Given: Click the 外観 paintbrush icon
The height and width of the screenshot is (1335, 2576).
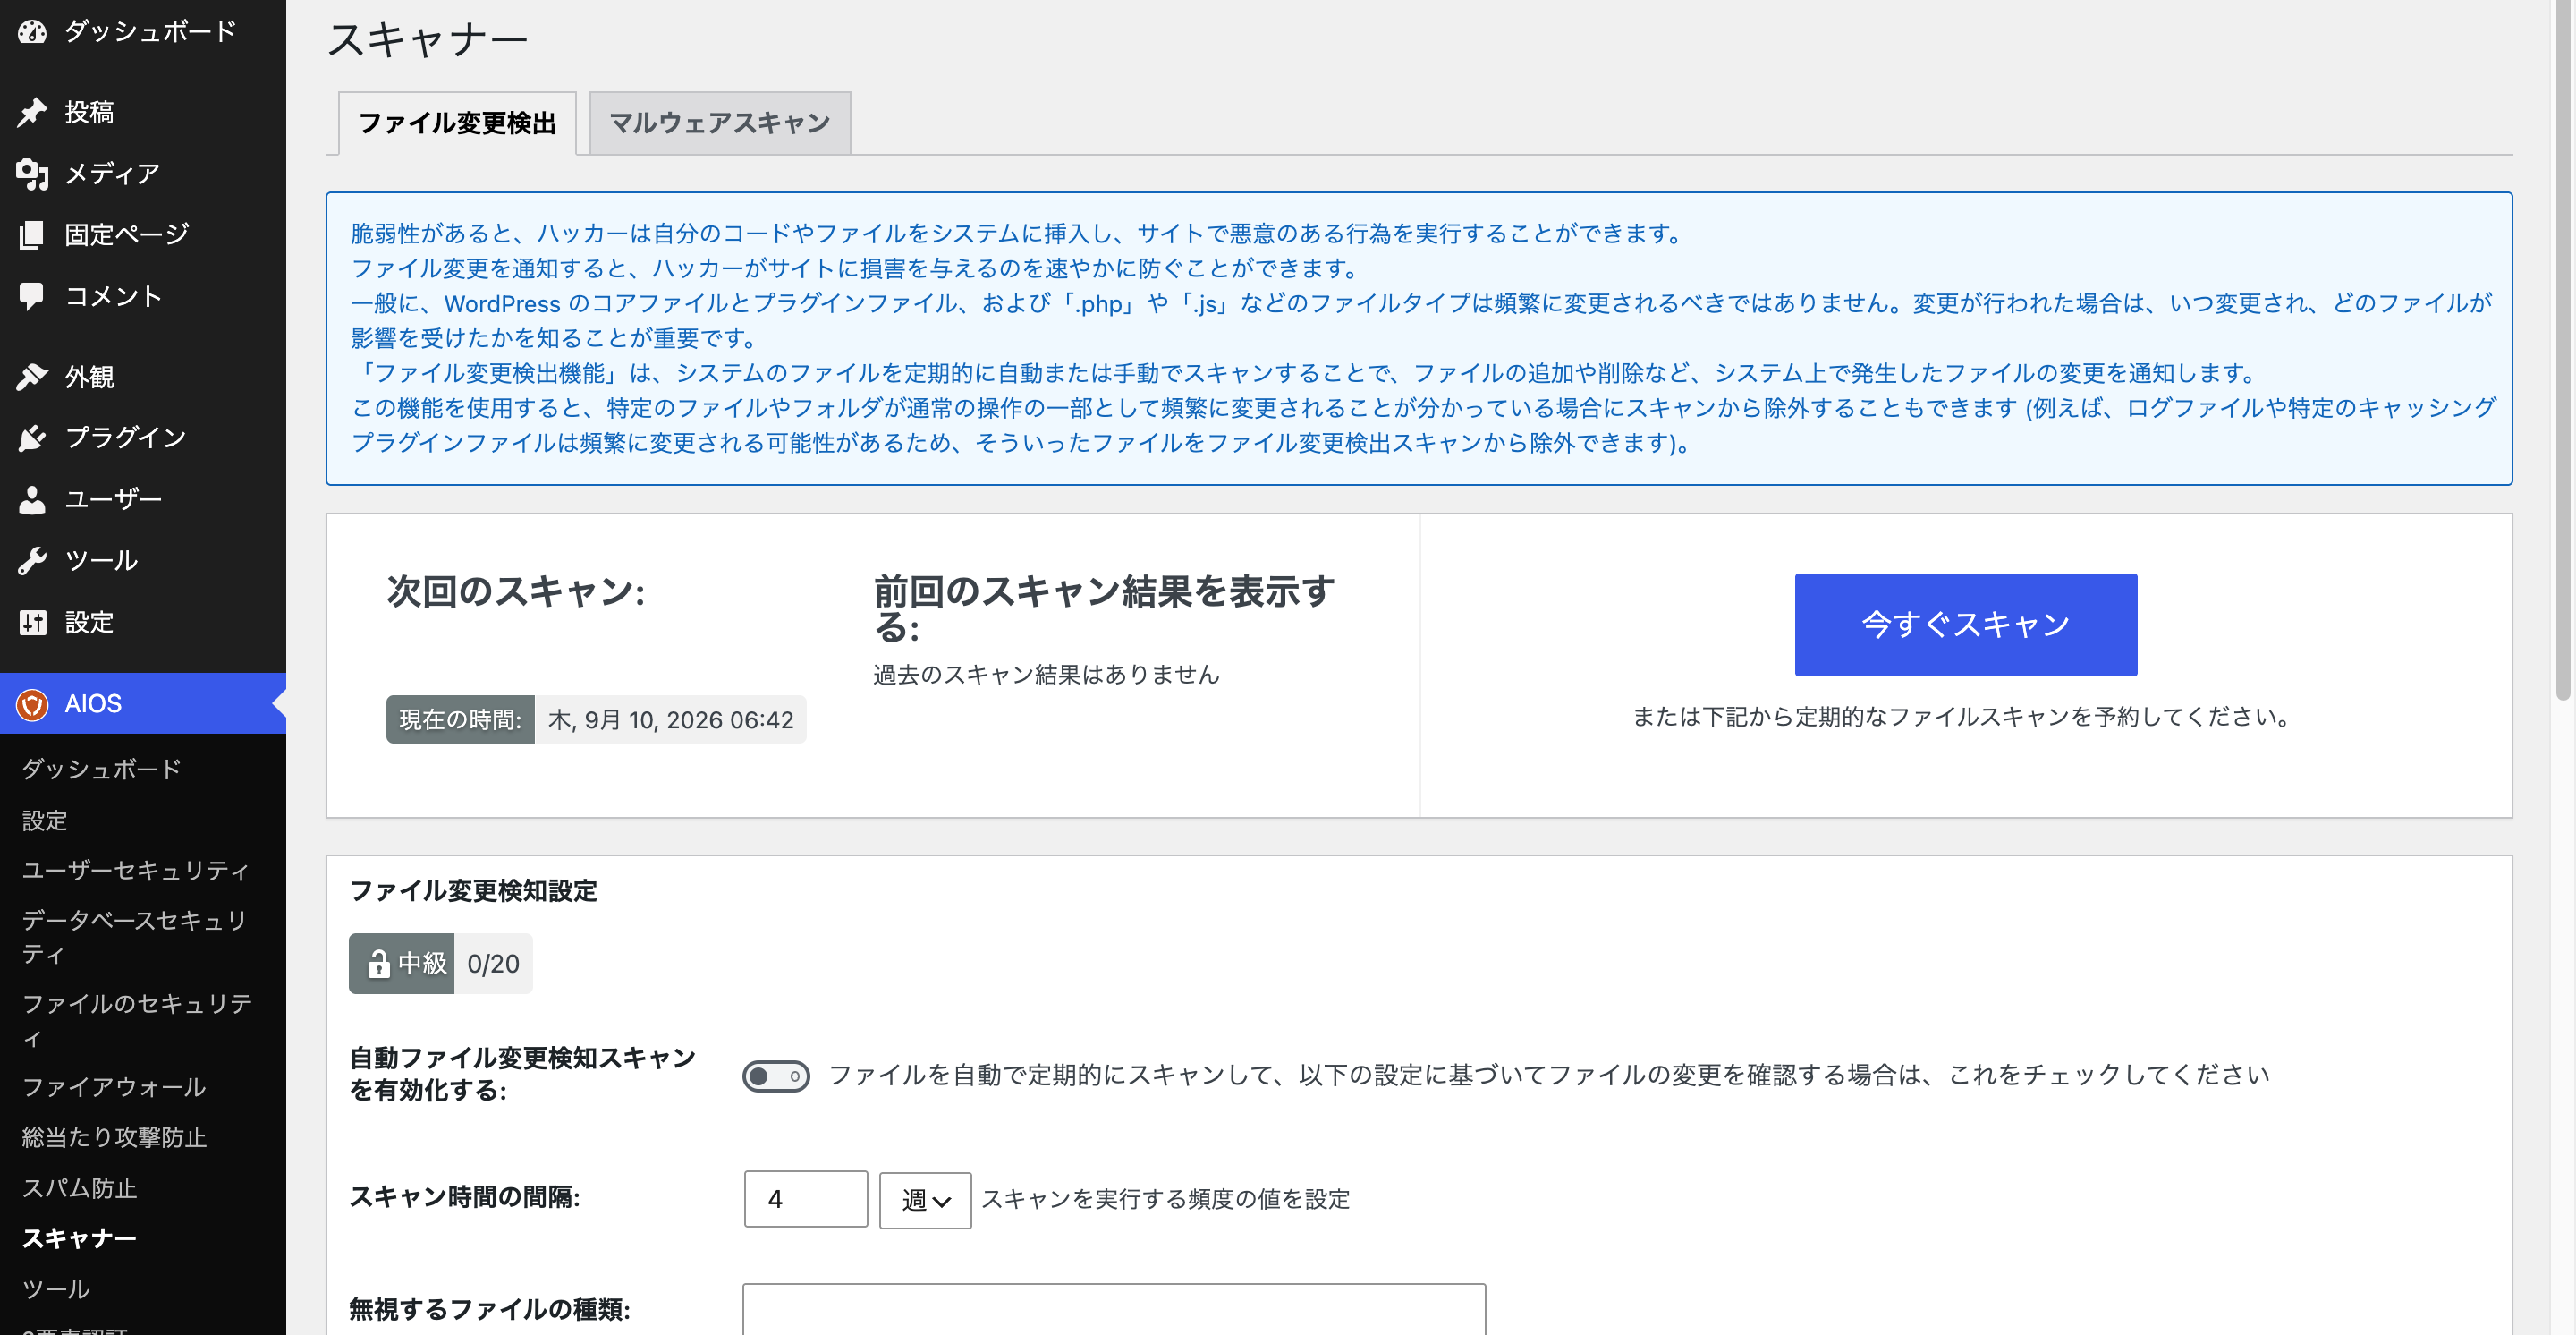Looking at the screenshot, I should click(32, 377).
